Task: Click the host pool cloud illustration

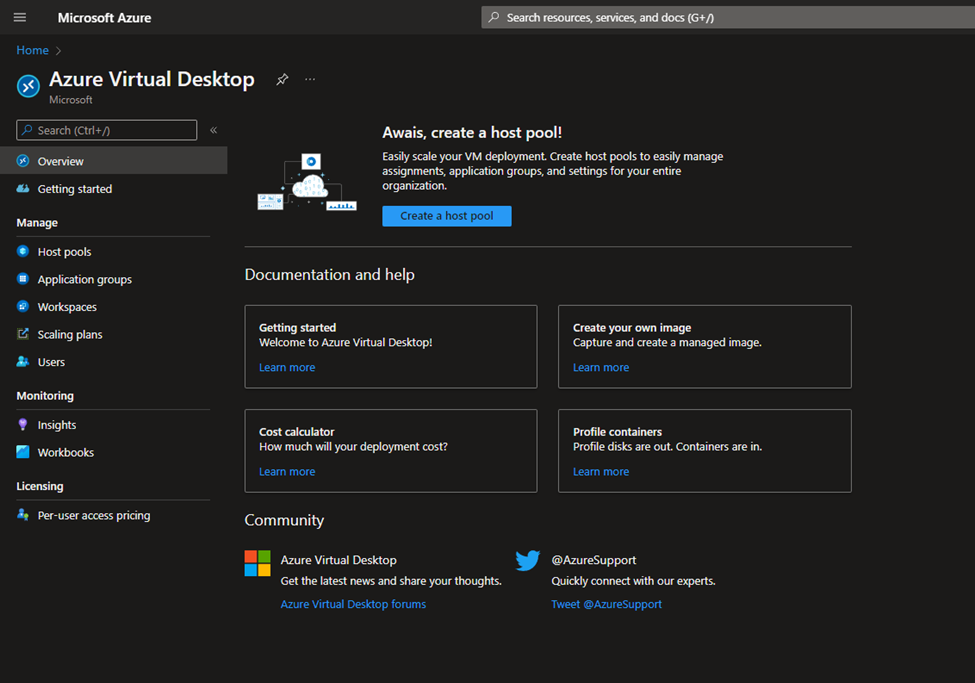Action: coord(307,182)
